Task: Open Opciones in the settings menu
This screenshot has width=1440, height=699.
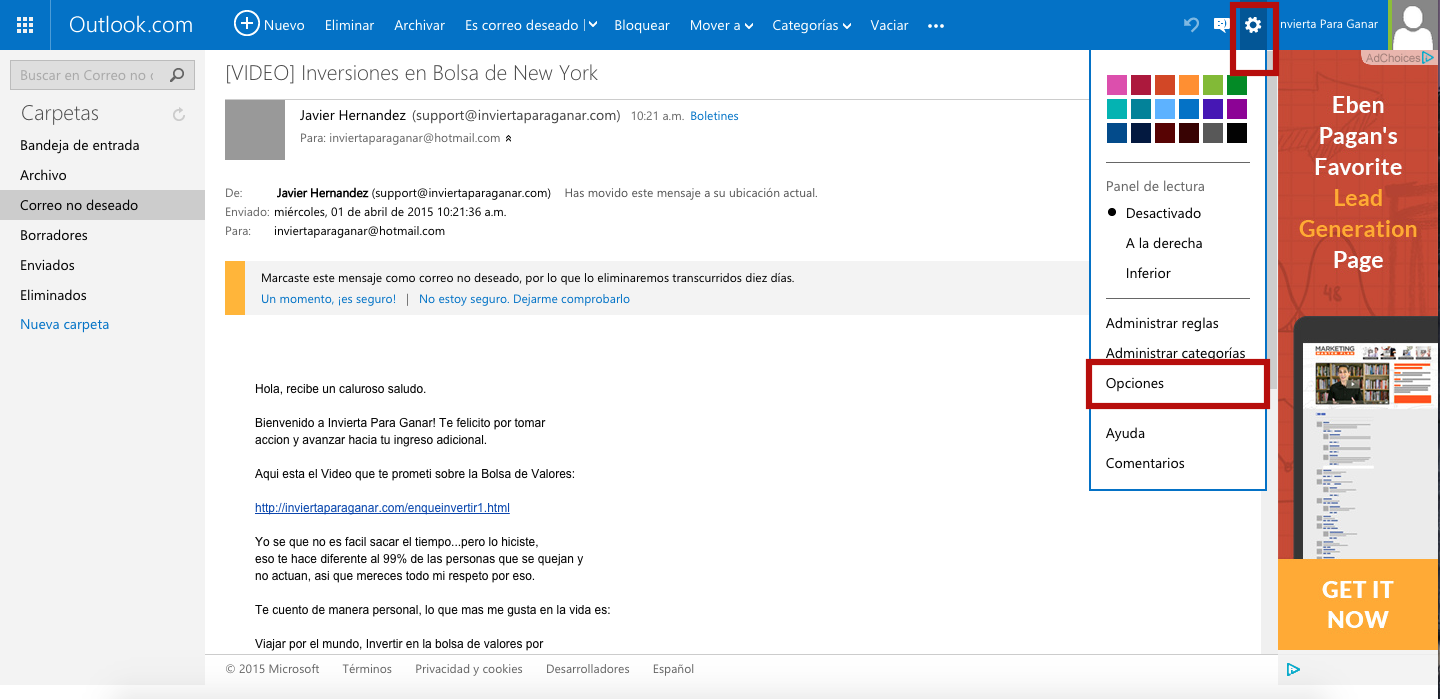Action: click(x=1135, y=383)
